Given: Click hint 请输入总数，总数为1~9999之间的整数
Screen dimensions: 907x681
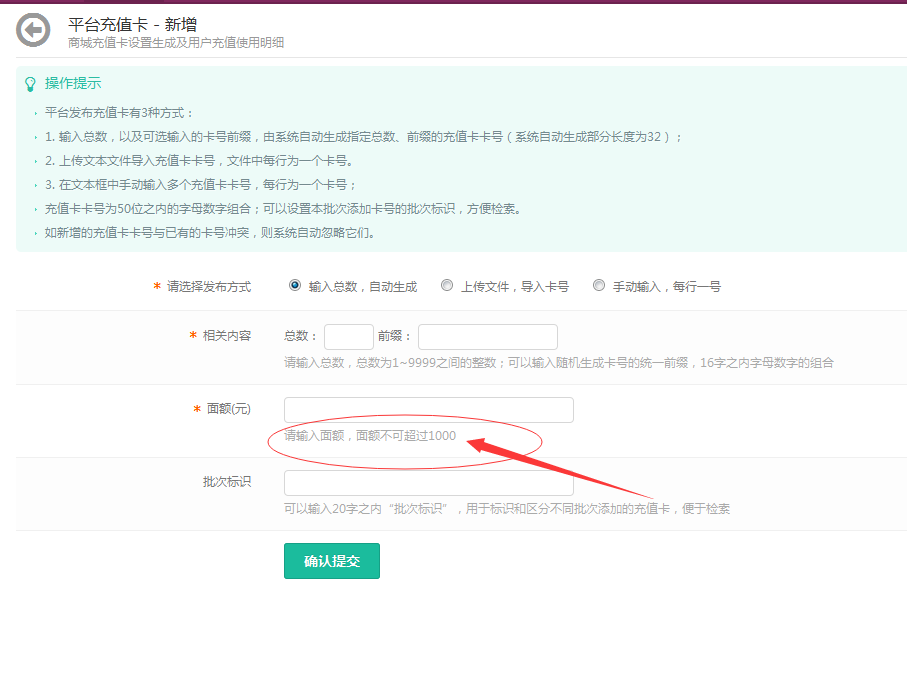Looking at the screenshot, I should [559, 363].
